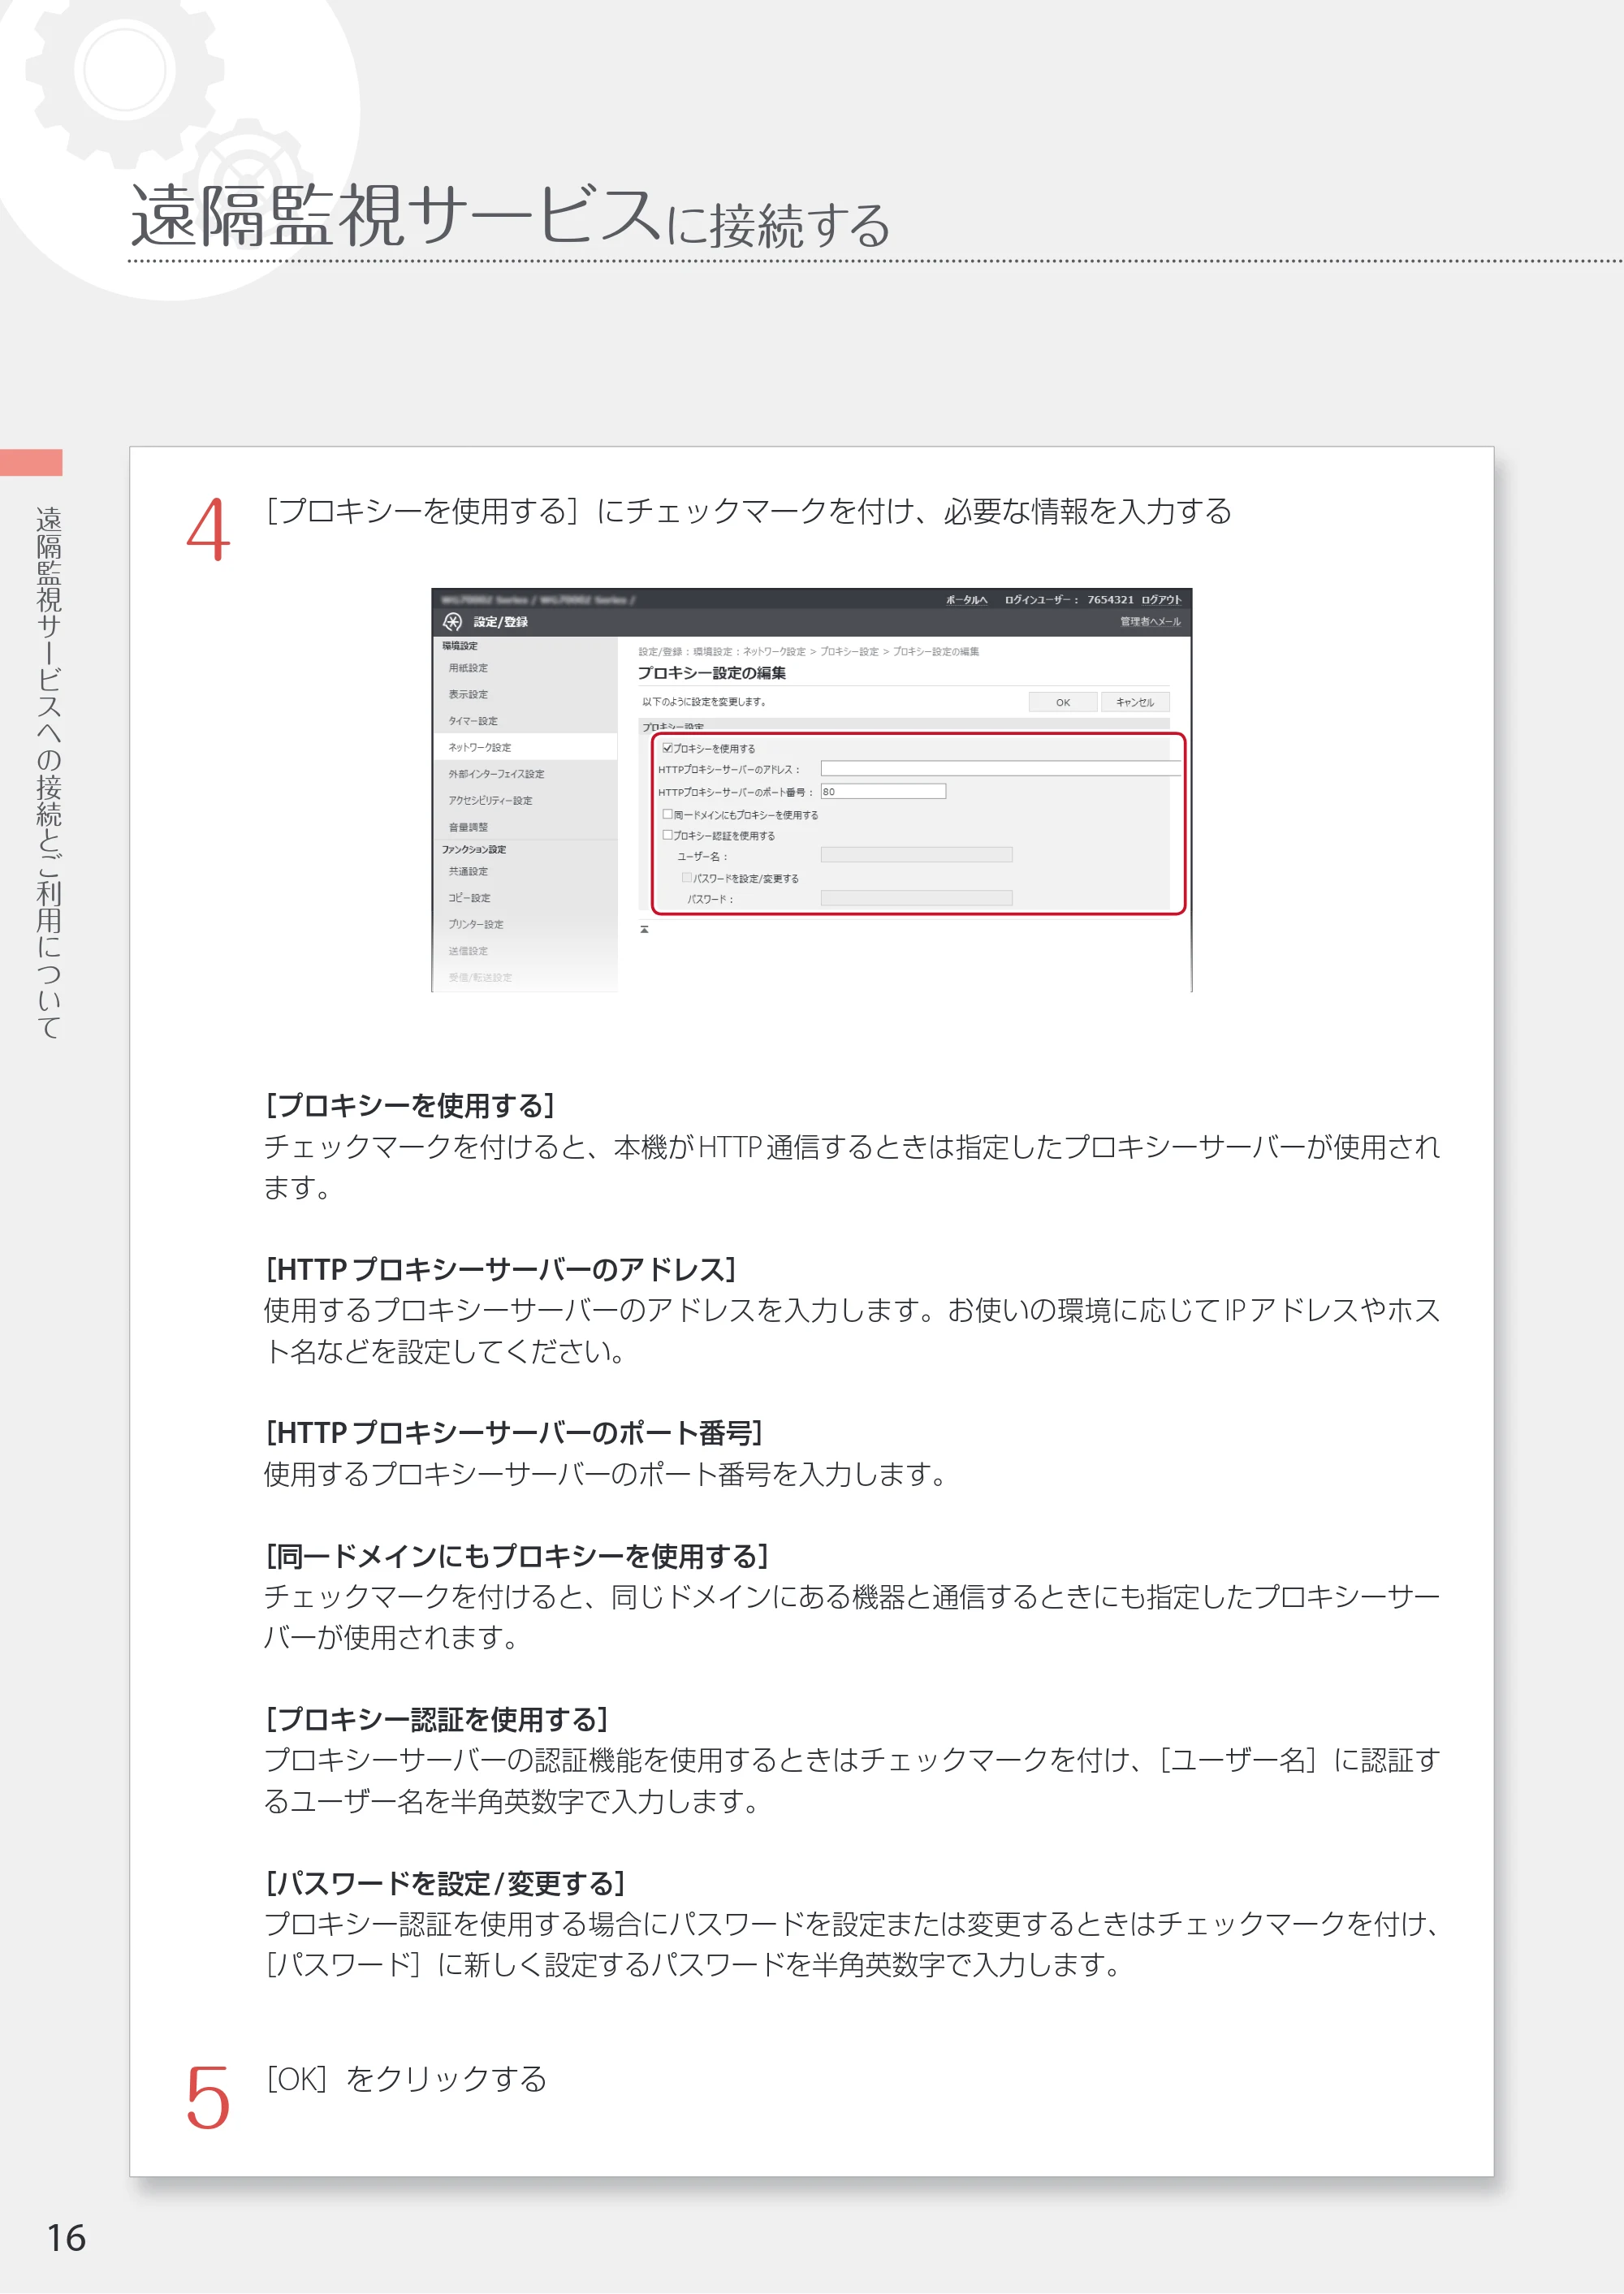1624x2294 pixels.
Task: Enable プロキシー認証を使用する checkbox
Action: click(668, 835)
